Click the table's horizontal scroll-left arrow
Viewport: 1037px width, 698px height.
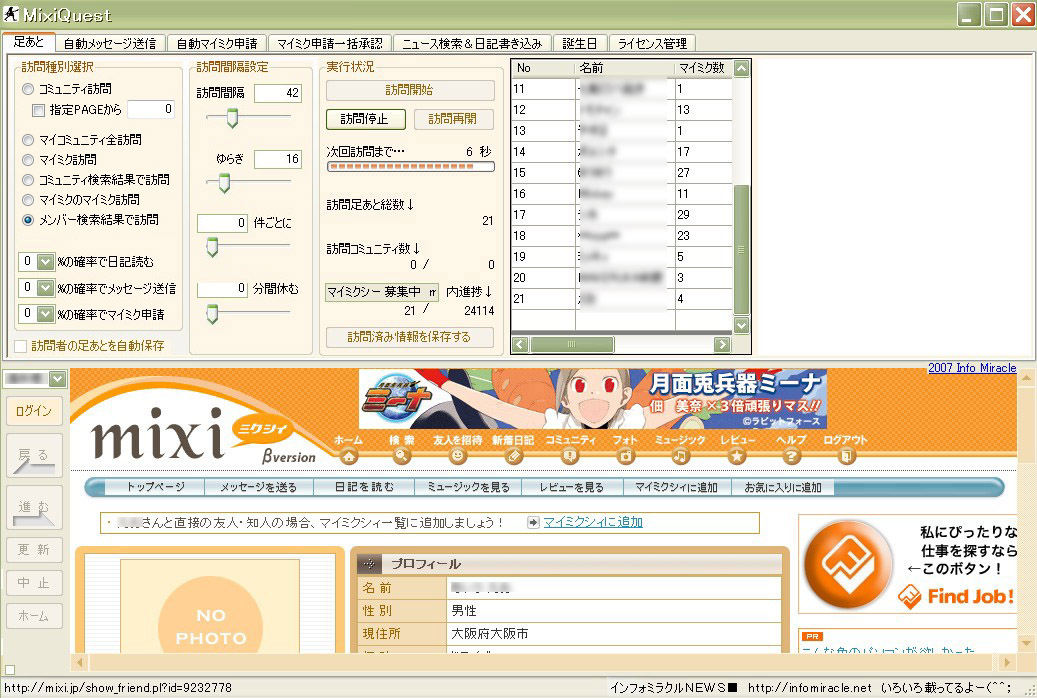(520, 345)
